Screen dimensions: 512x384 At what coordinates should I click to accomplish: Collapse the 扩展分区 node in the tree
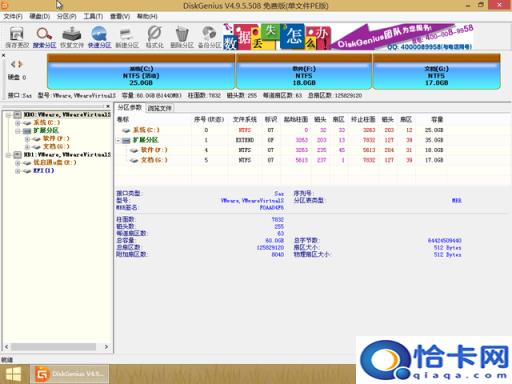coord(18,131)
